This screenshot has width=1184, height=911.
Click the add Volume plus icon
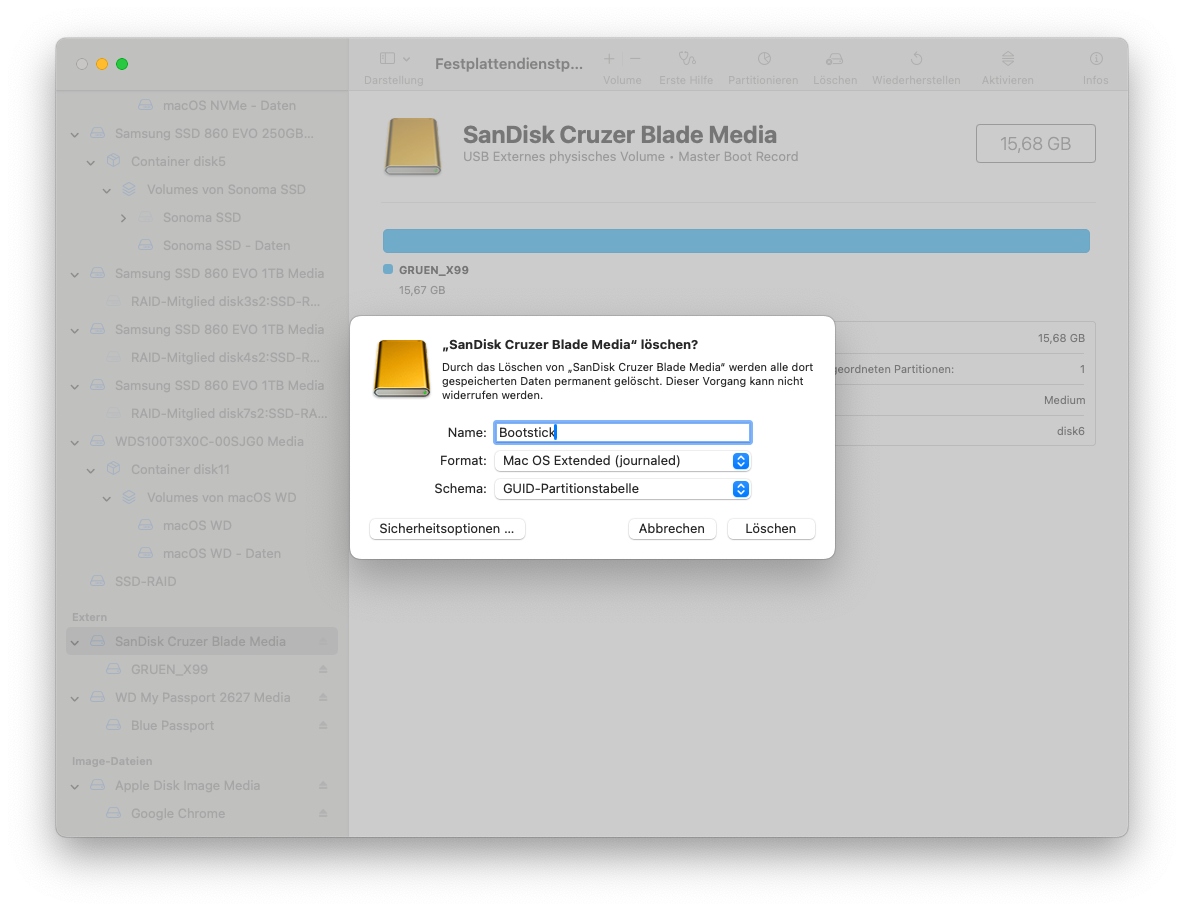tap(609, 59)
